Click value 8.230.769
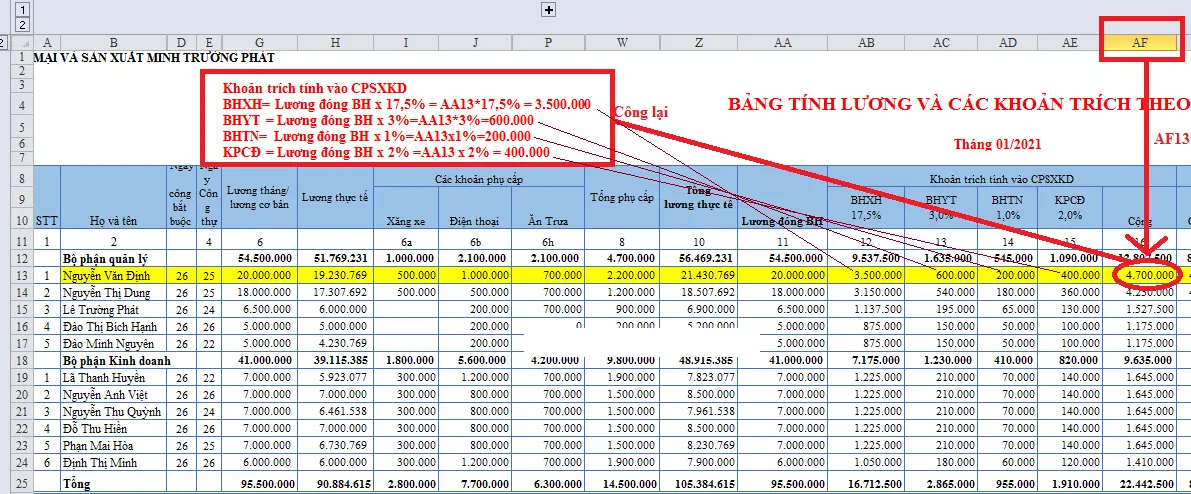Image resolution: width=1191 pixels, height=494 pixels. click(x=698, y=446)
